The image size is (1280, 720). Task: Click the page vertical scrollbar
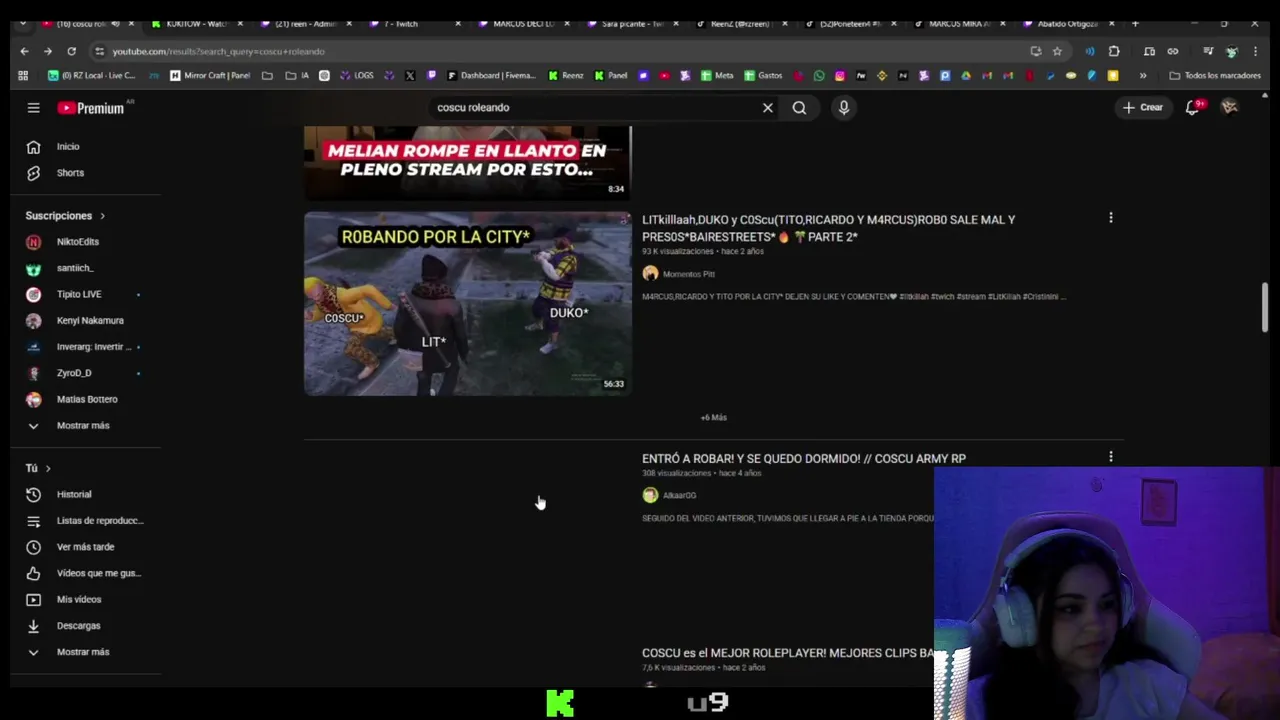(1265, 308)
